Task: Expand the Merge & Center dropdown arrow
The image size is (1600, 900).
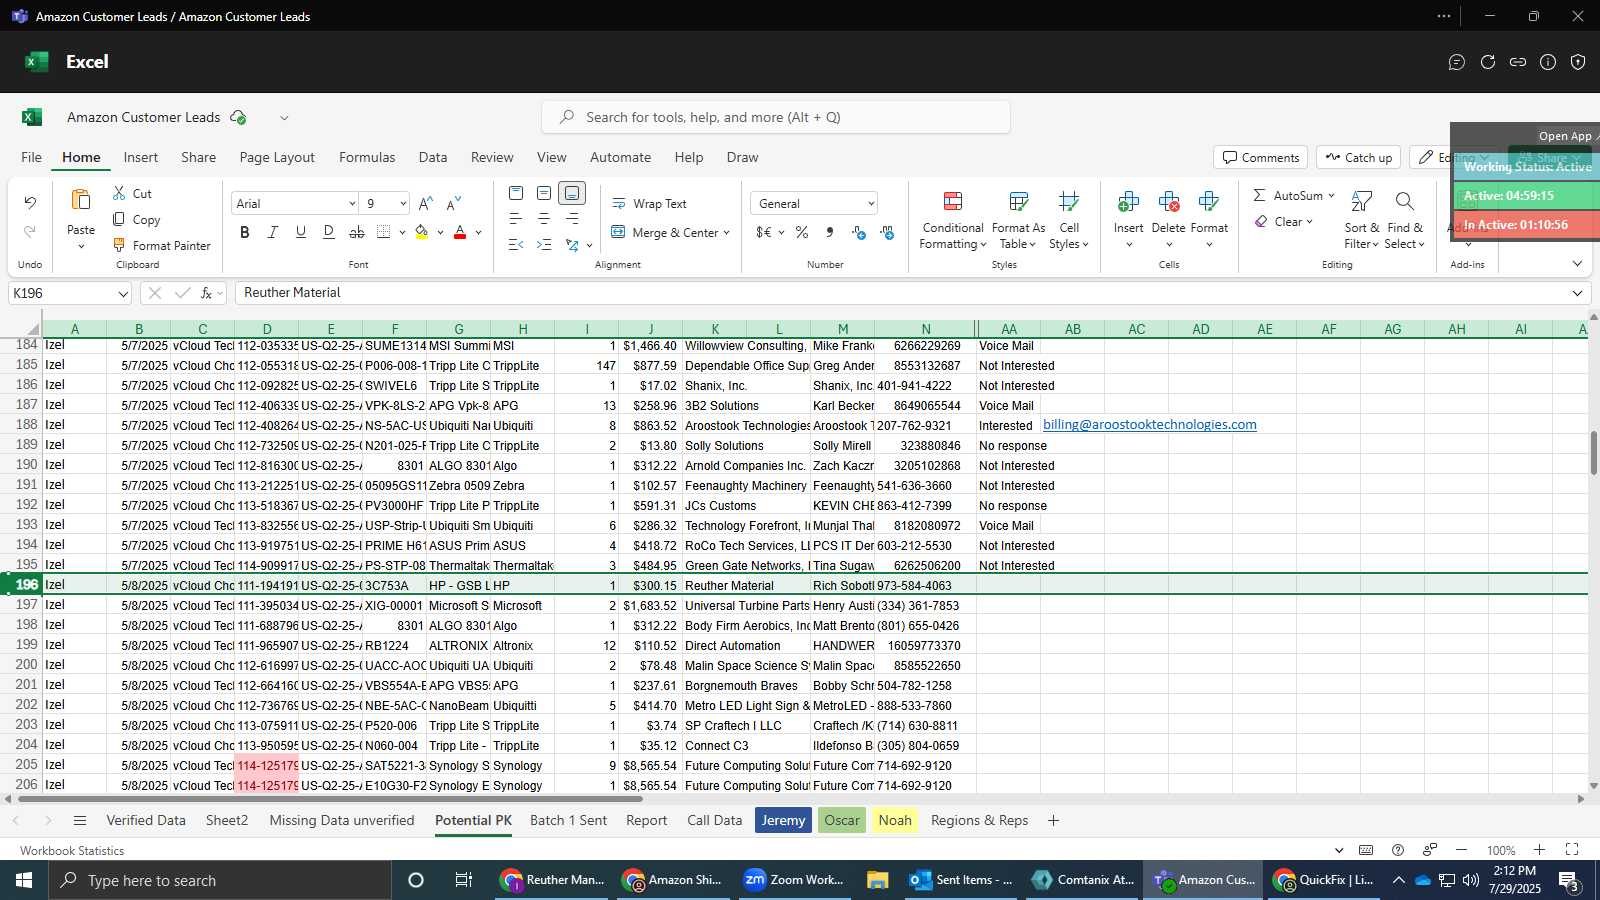Action: [x=727, y=233]
